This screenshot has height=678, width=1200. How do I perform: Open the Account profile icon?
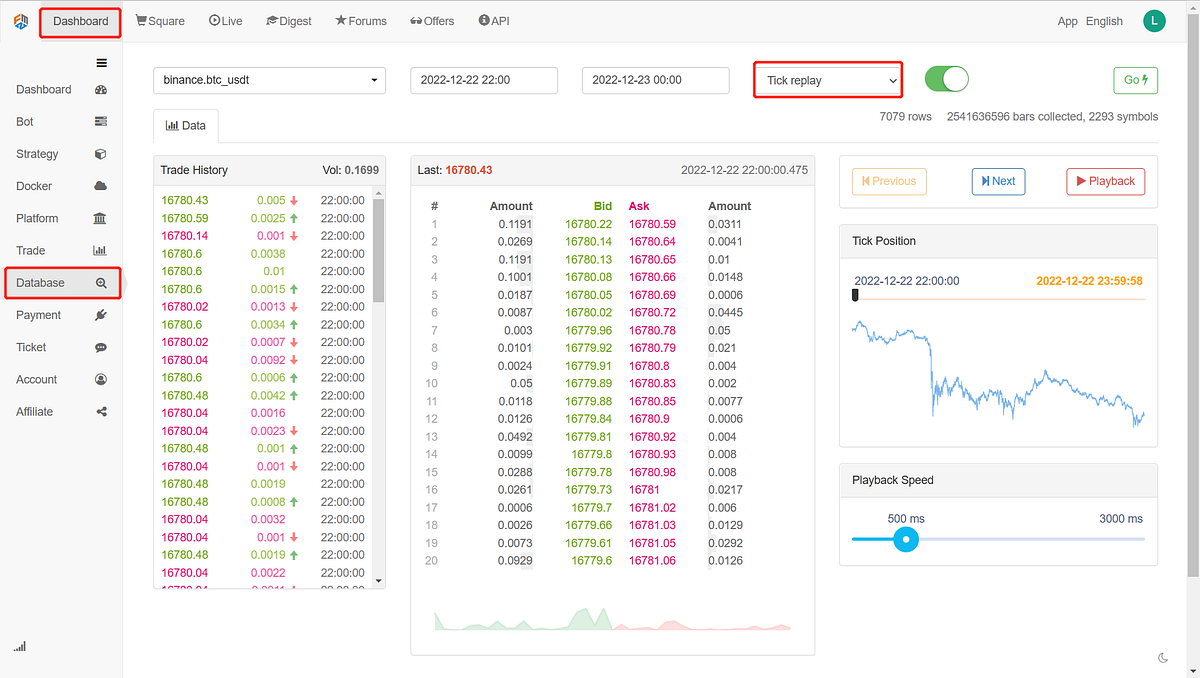pos(101,379)
